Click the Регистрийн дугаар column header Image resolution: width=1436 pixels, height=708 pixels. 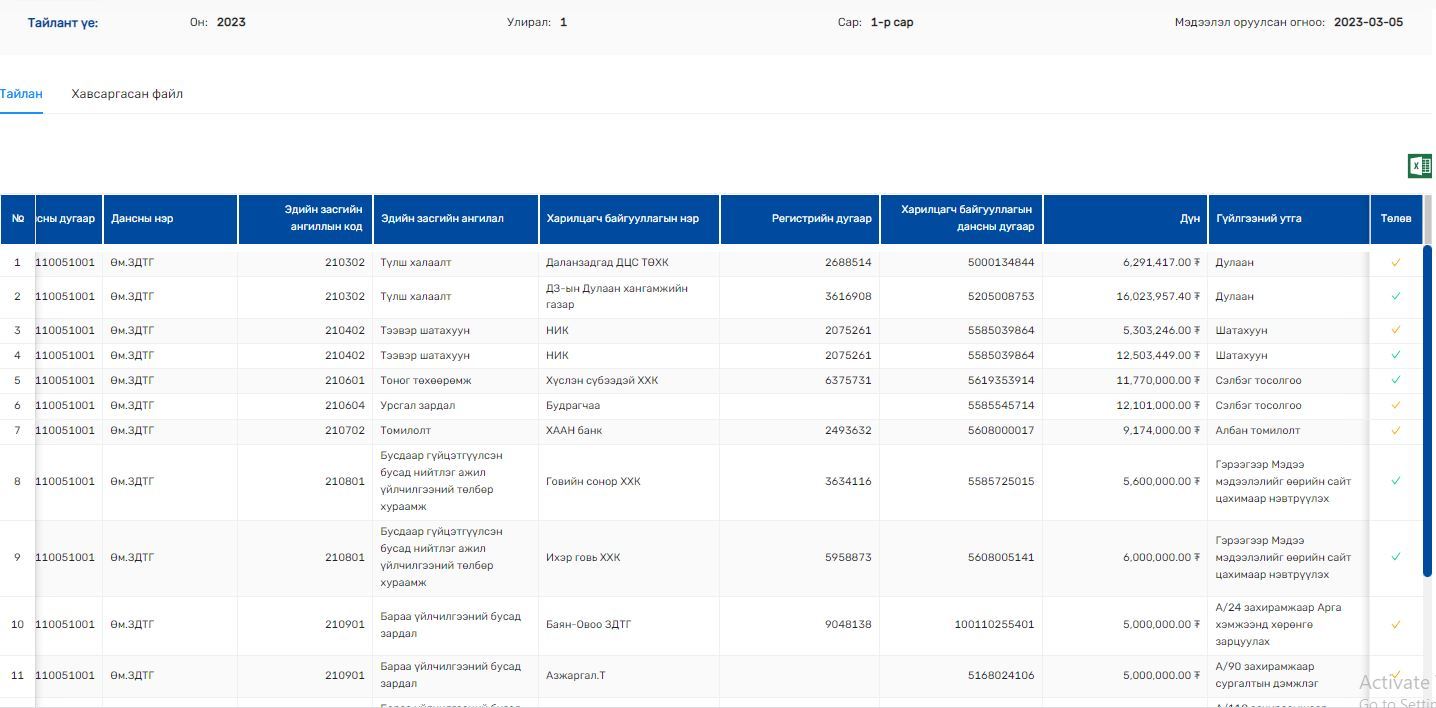(x=821, y=219)
